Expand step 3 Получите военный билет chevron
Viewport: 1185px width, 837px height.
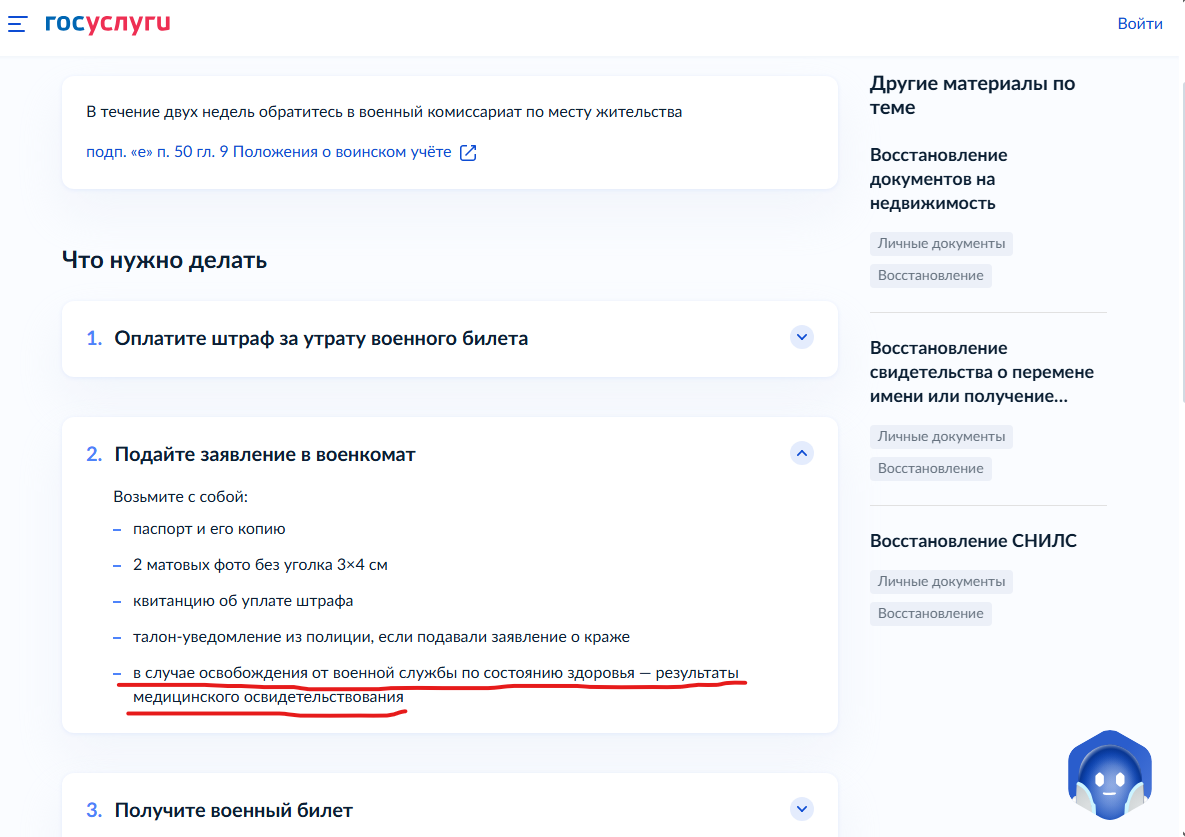[x=801, y=809]
